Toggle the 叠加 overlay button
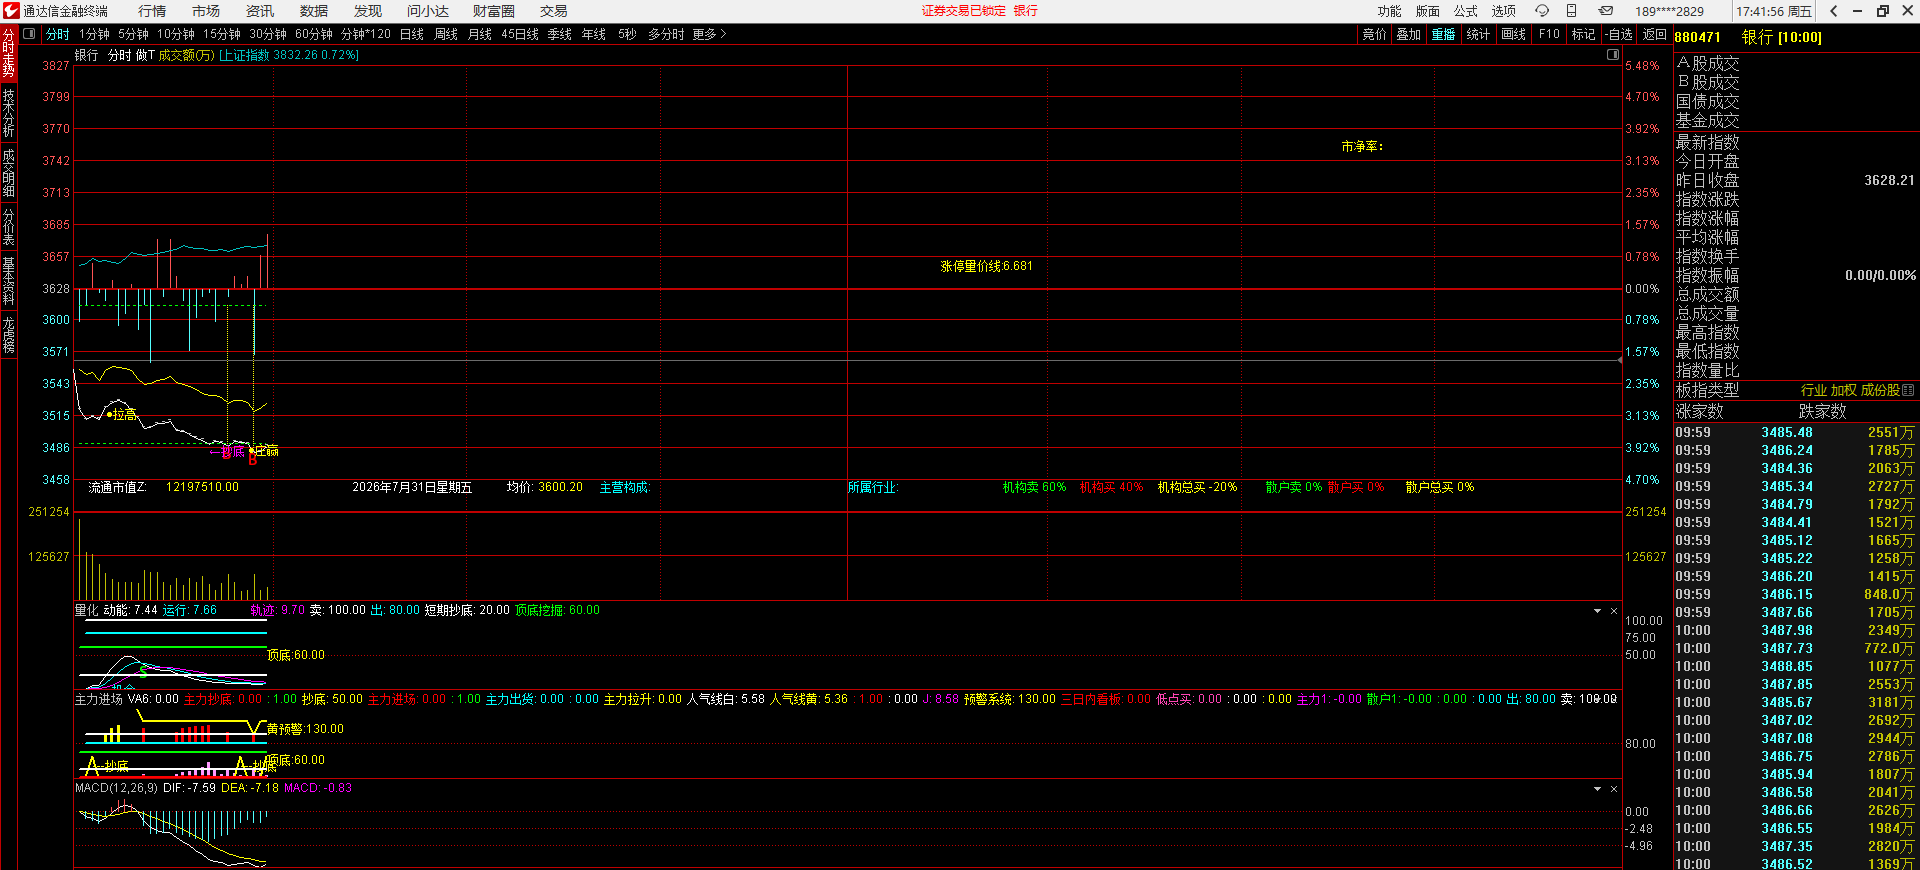The width and height of the screenshot is (1920, 870). click(1409, 34)
